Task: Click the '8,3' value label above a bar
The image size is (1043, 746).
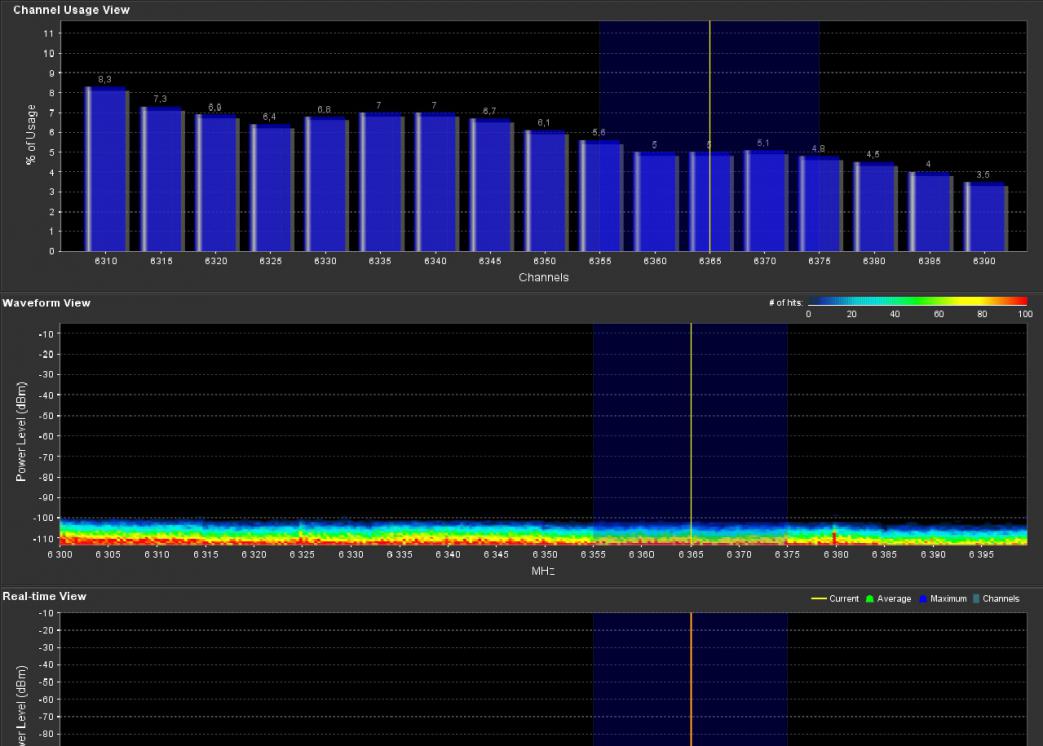Action: [x=104, y=80]
